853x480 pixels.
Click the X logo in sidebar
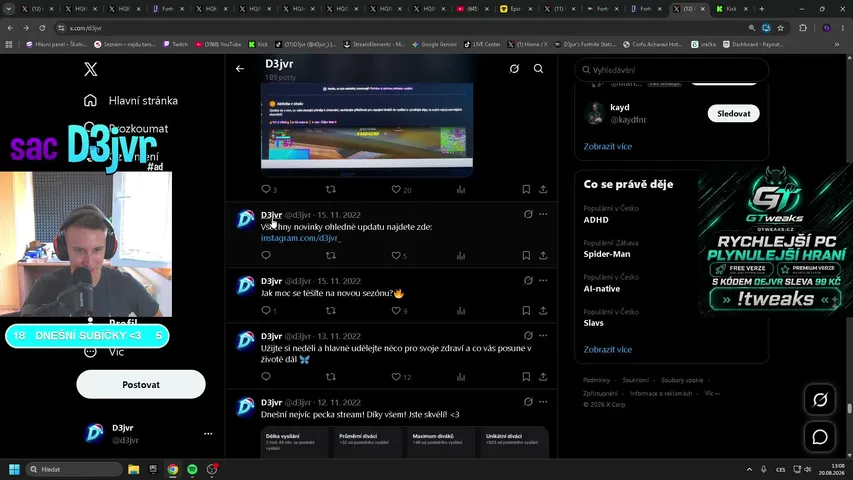tap(91, 69)
